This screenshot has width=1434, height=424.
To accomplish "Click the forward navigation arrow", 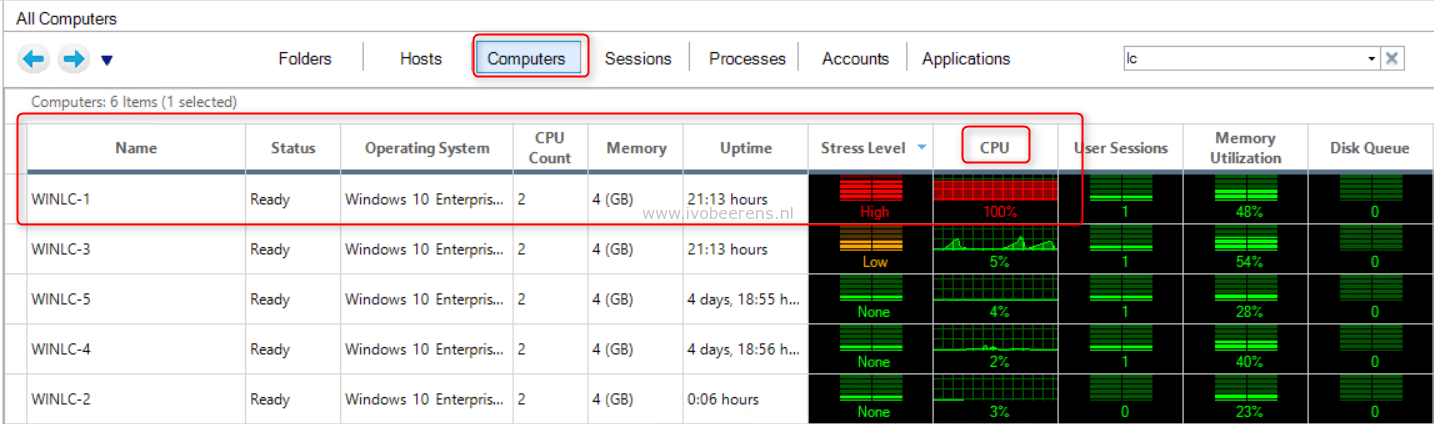I will click(73, 59).
